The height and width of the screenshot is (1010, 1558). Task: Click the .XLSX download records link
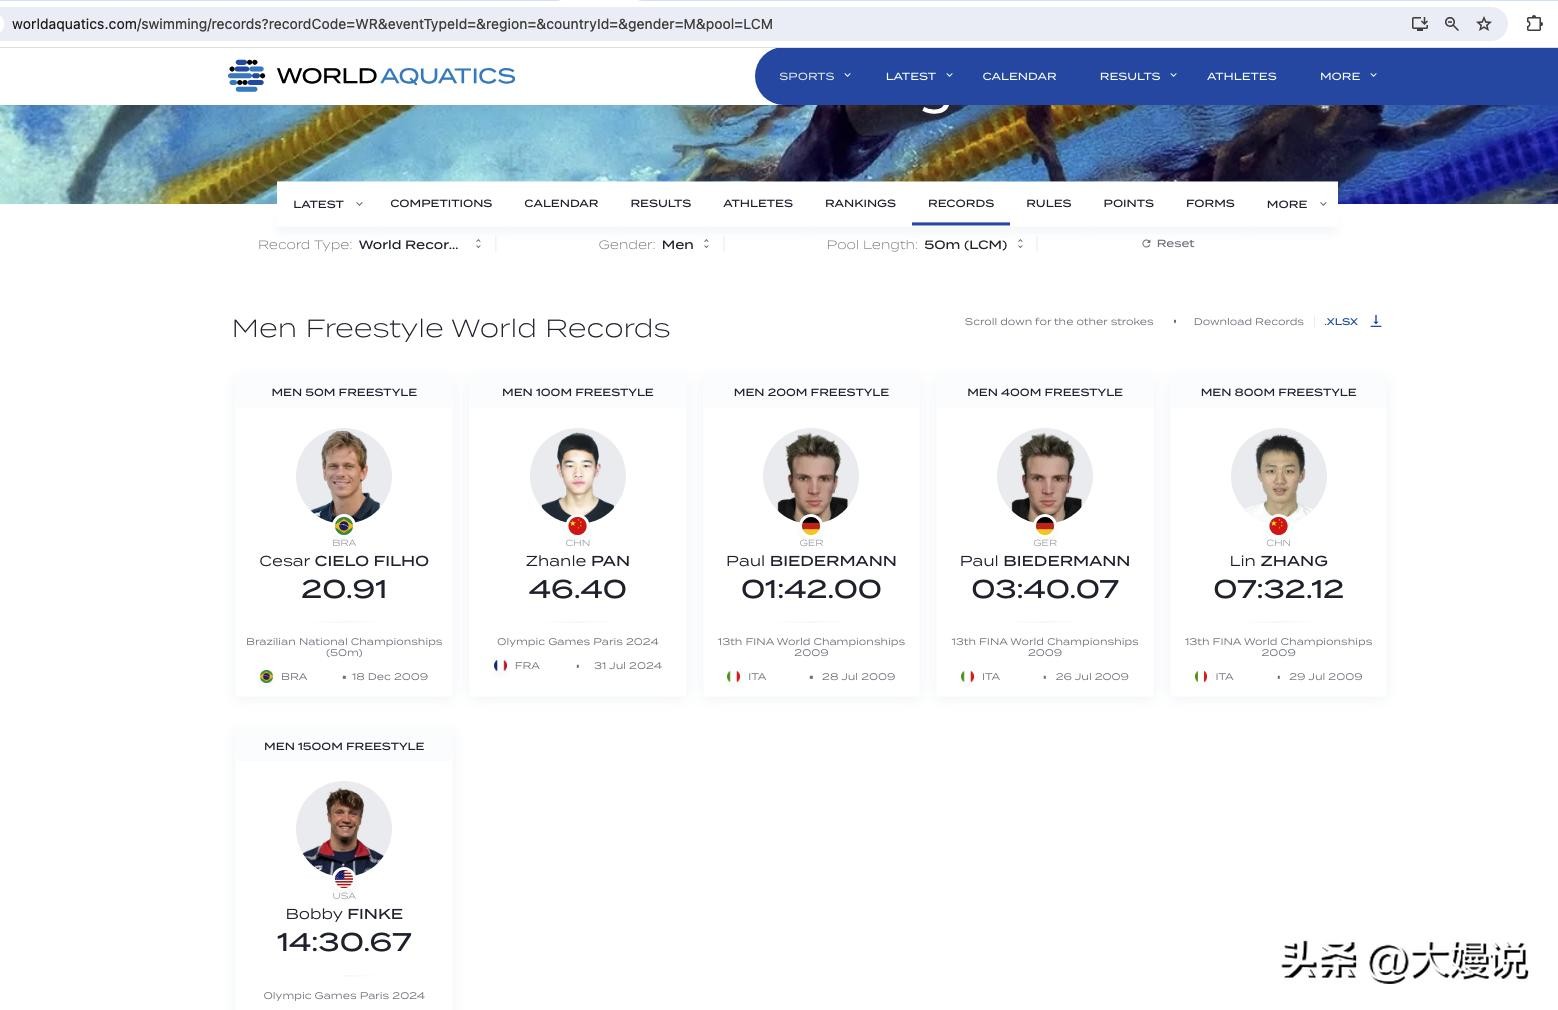(1341, 322)
